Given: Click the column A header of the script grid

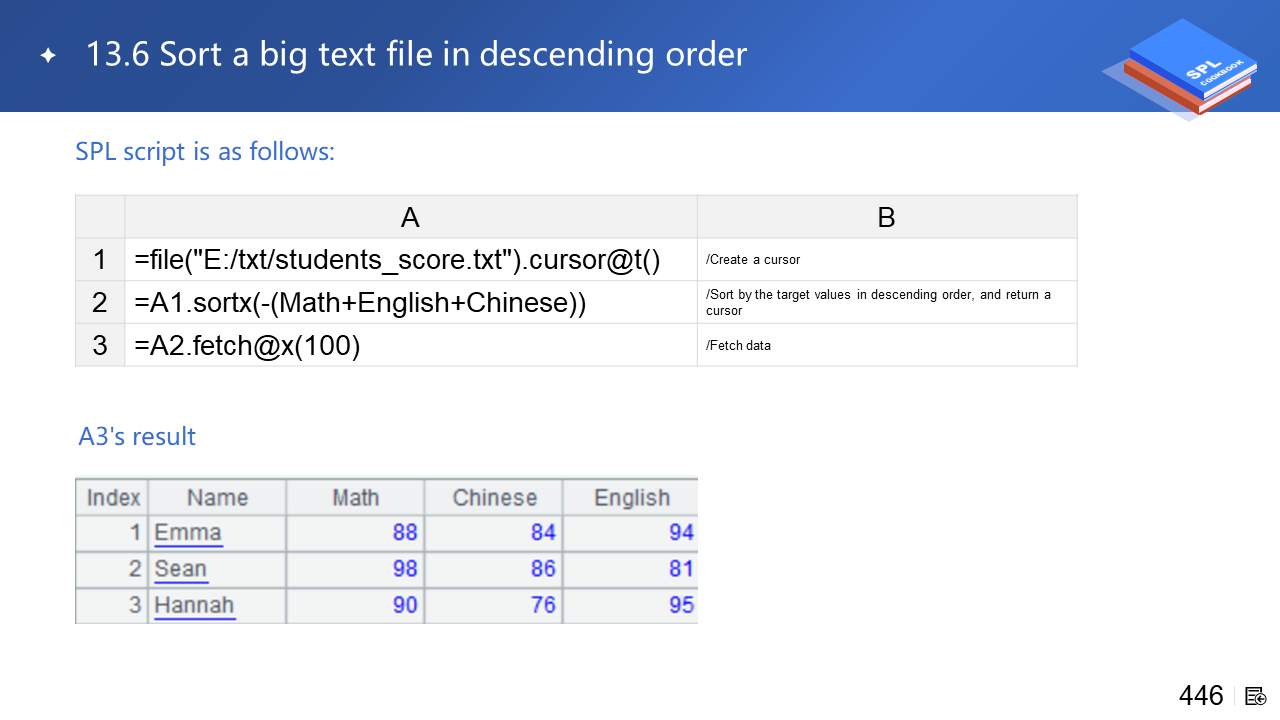Looking at the screenshot, I should 410,217.
